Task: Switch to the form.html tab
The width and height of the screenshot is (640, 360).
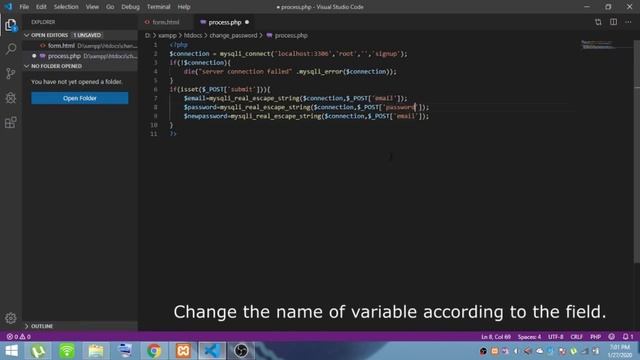Action: pyautogui.click(x=165, y=22)
